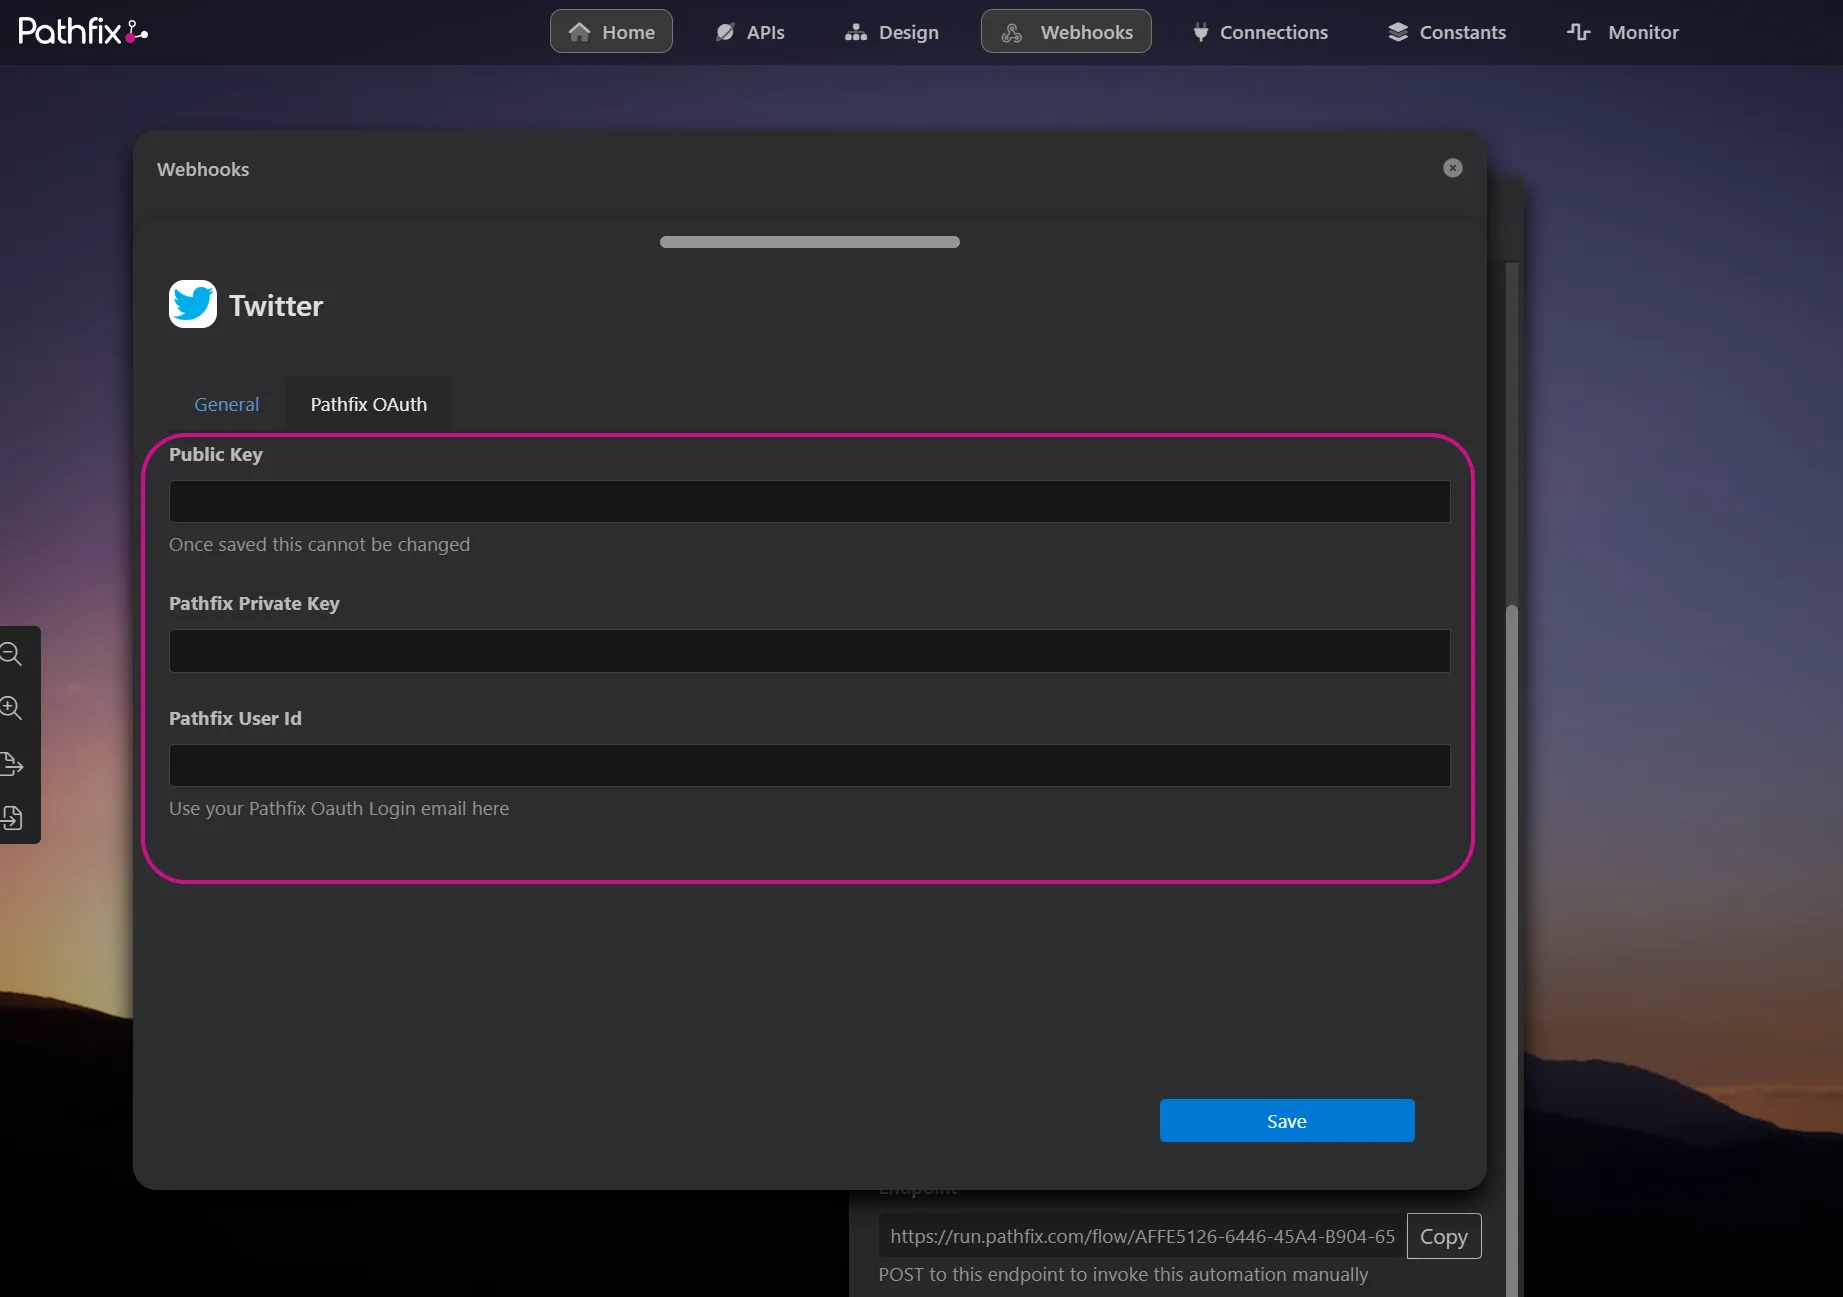Copy the endpoint URL
Viewport: 1843px width, 1297px height.
(x=1444, y=1236)
